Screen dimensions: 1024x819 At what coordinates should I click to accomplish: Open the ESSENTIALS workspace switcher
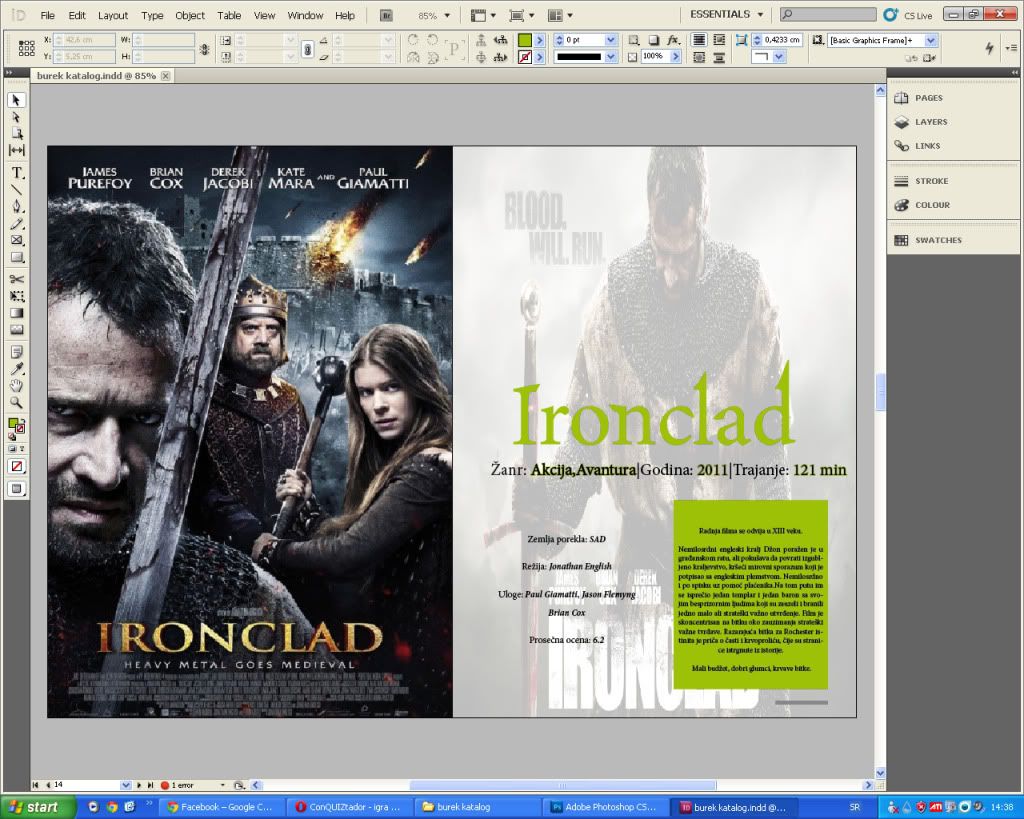(726, 14)
